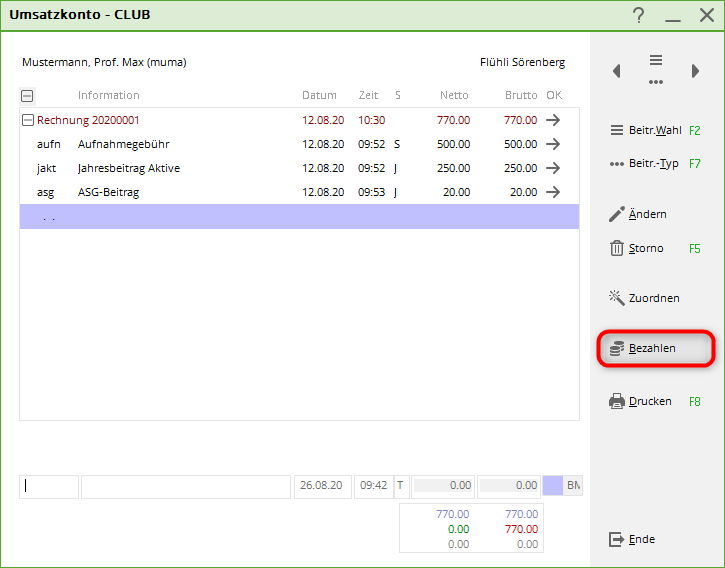
Task: Click the arrow in Aufnahmegebühr row
Action: (553, 144)
